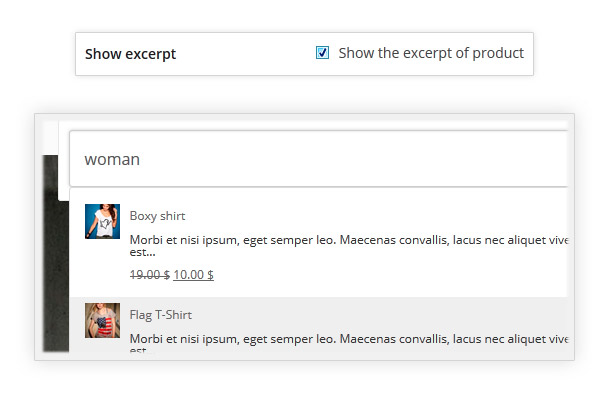Click the 'Boxy shirt' product title

coord(157,216)
